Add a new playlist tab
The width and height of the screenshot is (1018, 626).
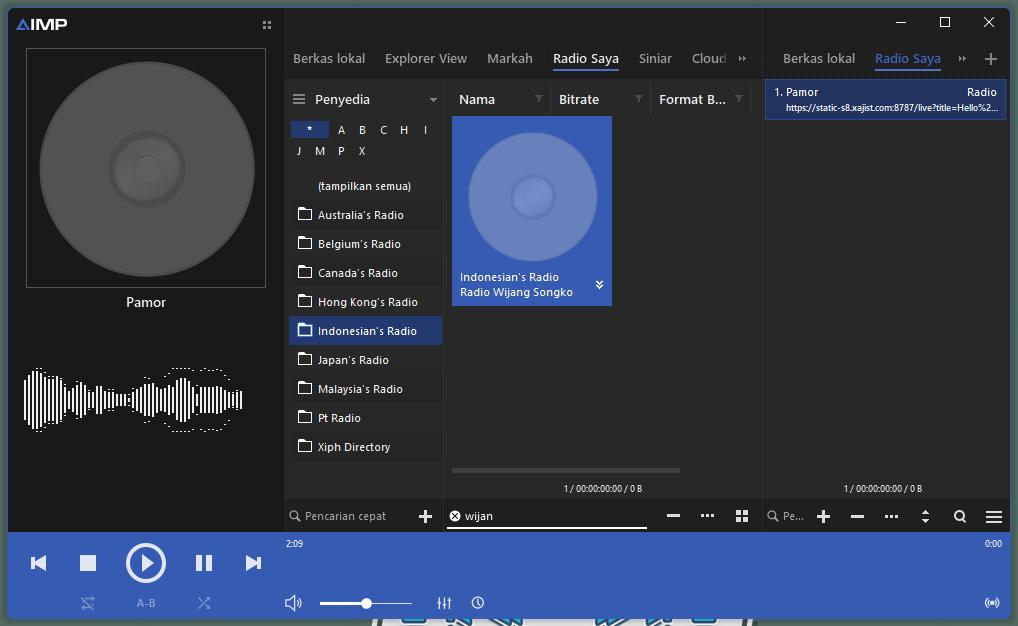coord(991,59)
